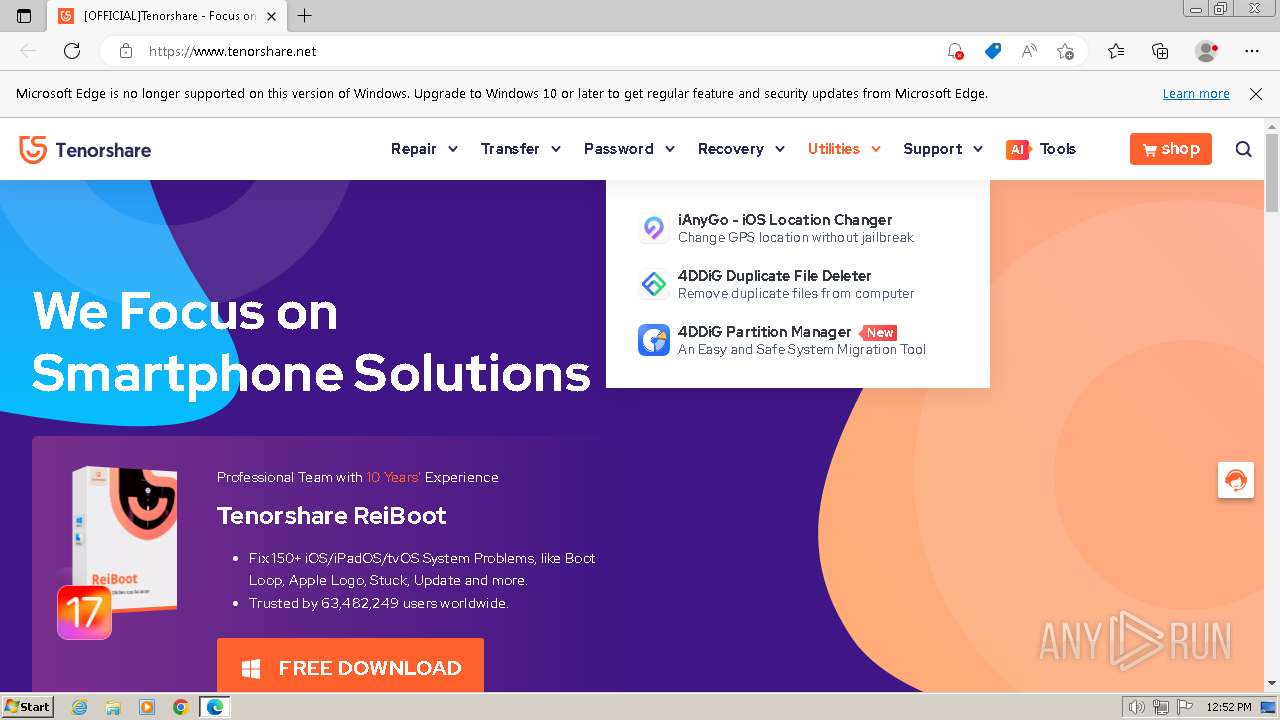
Task: Open 4DDiG Partition Manager entry
Action: 765,332
